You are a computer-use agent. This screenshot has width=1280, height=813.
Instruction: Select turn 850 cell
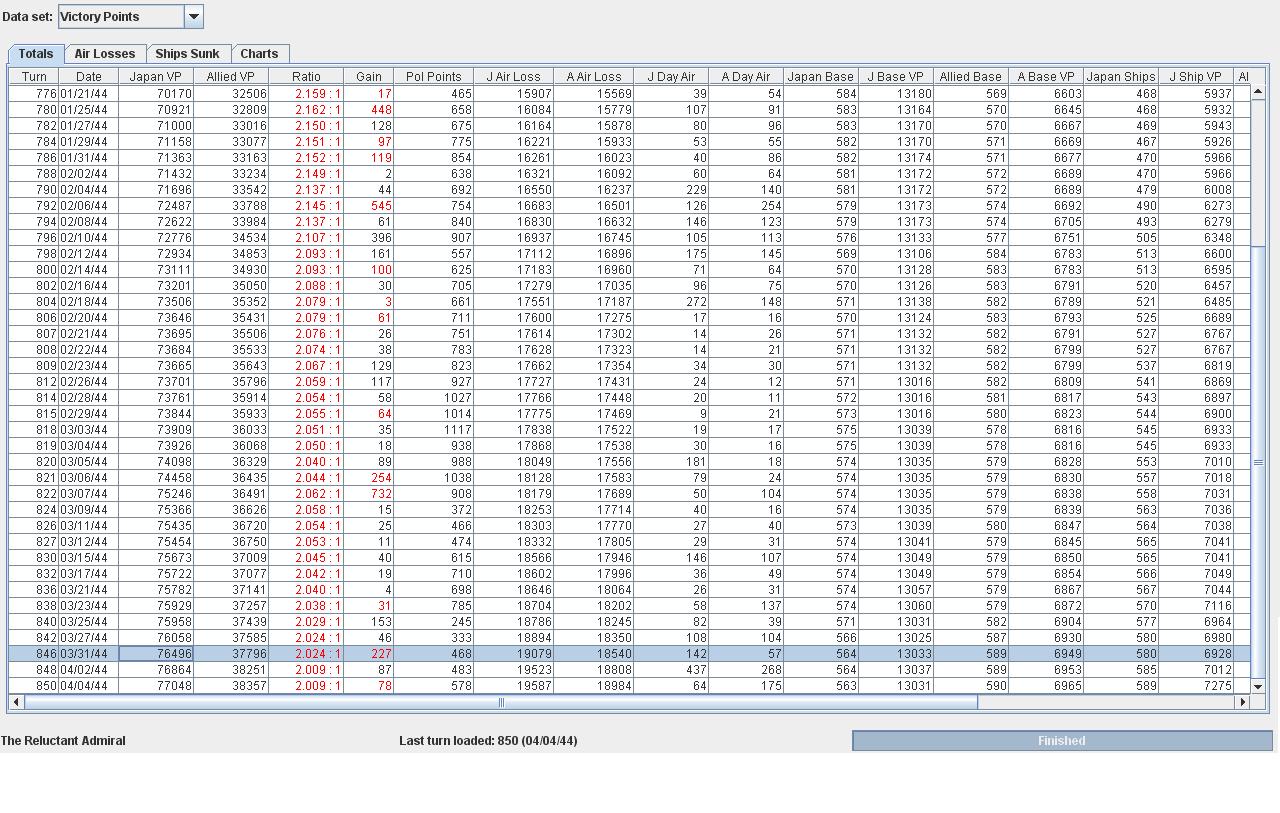pos(34,686)
